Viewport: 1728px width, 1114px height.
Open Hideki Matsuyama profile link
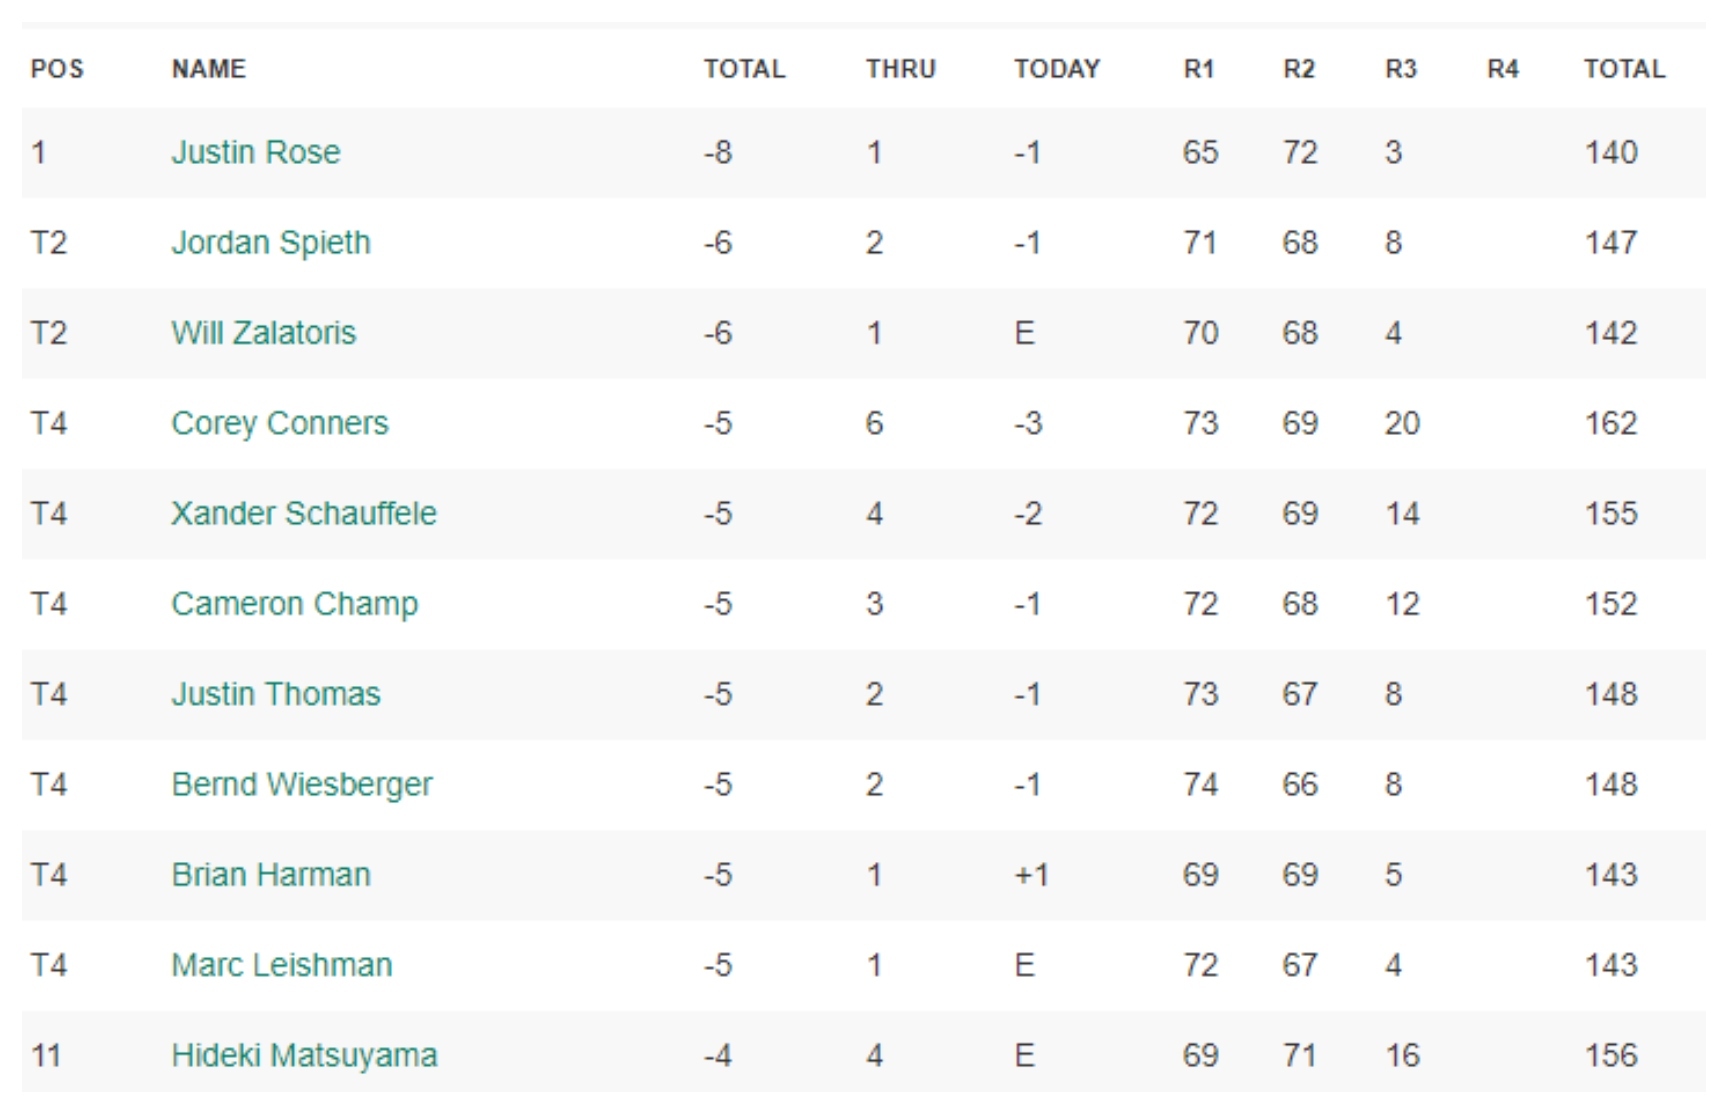pos(304,1055)
